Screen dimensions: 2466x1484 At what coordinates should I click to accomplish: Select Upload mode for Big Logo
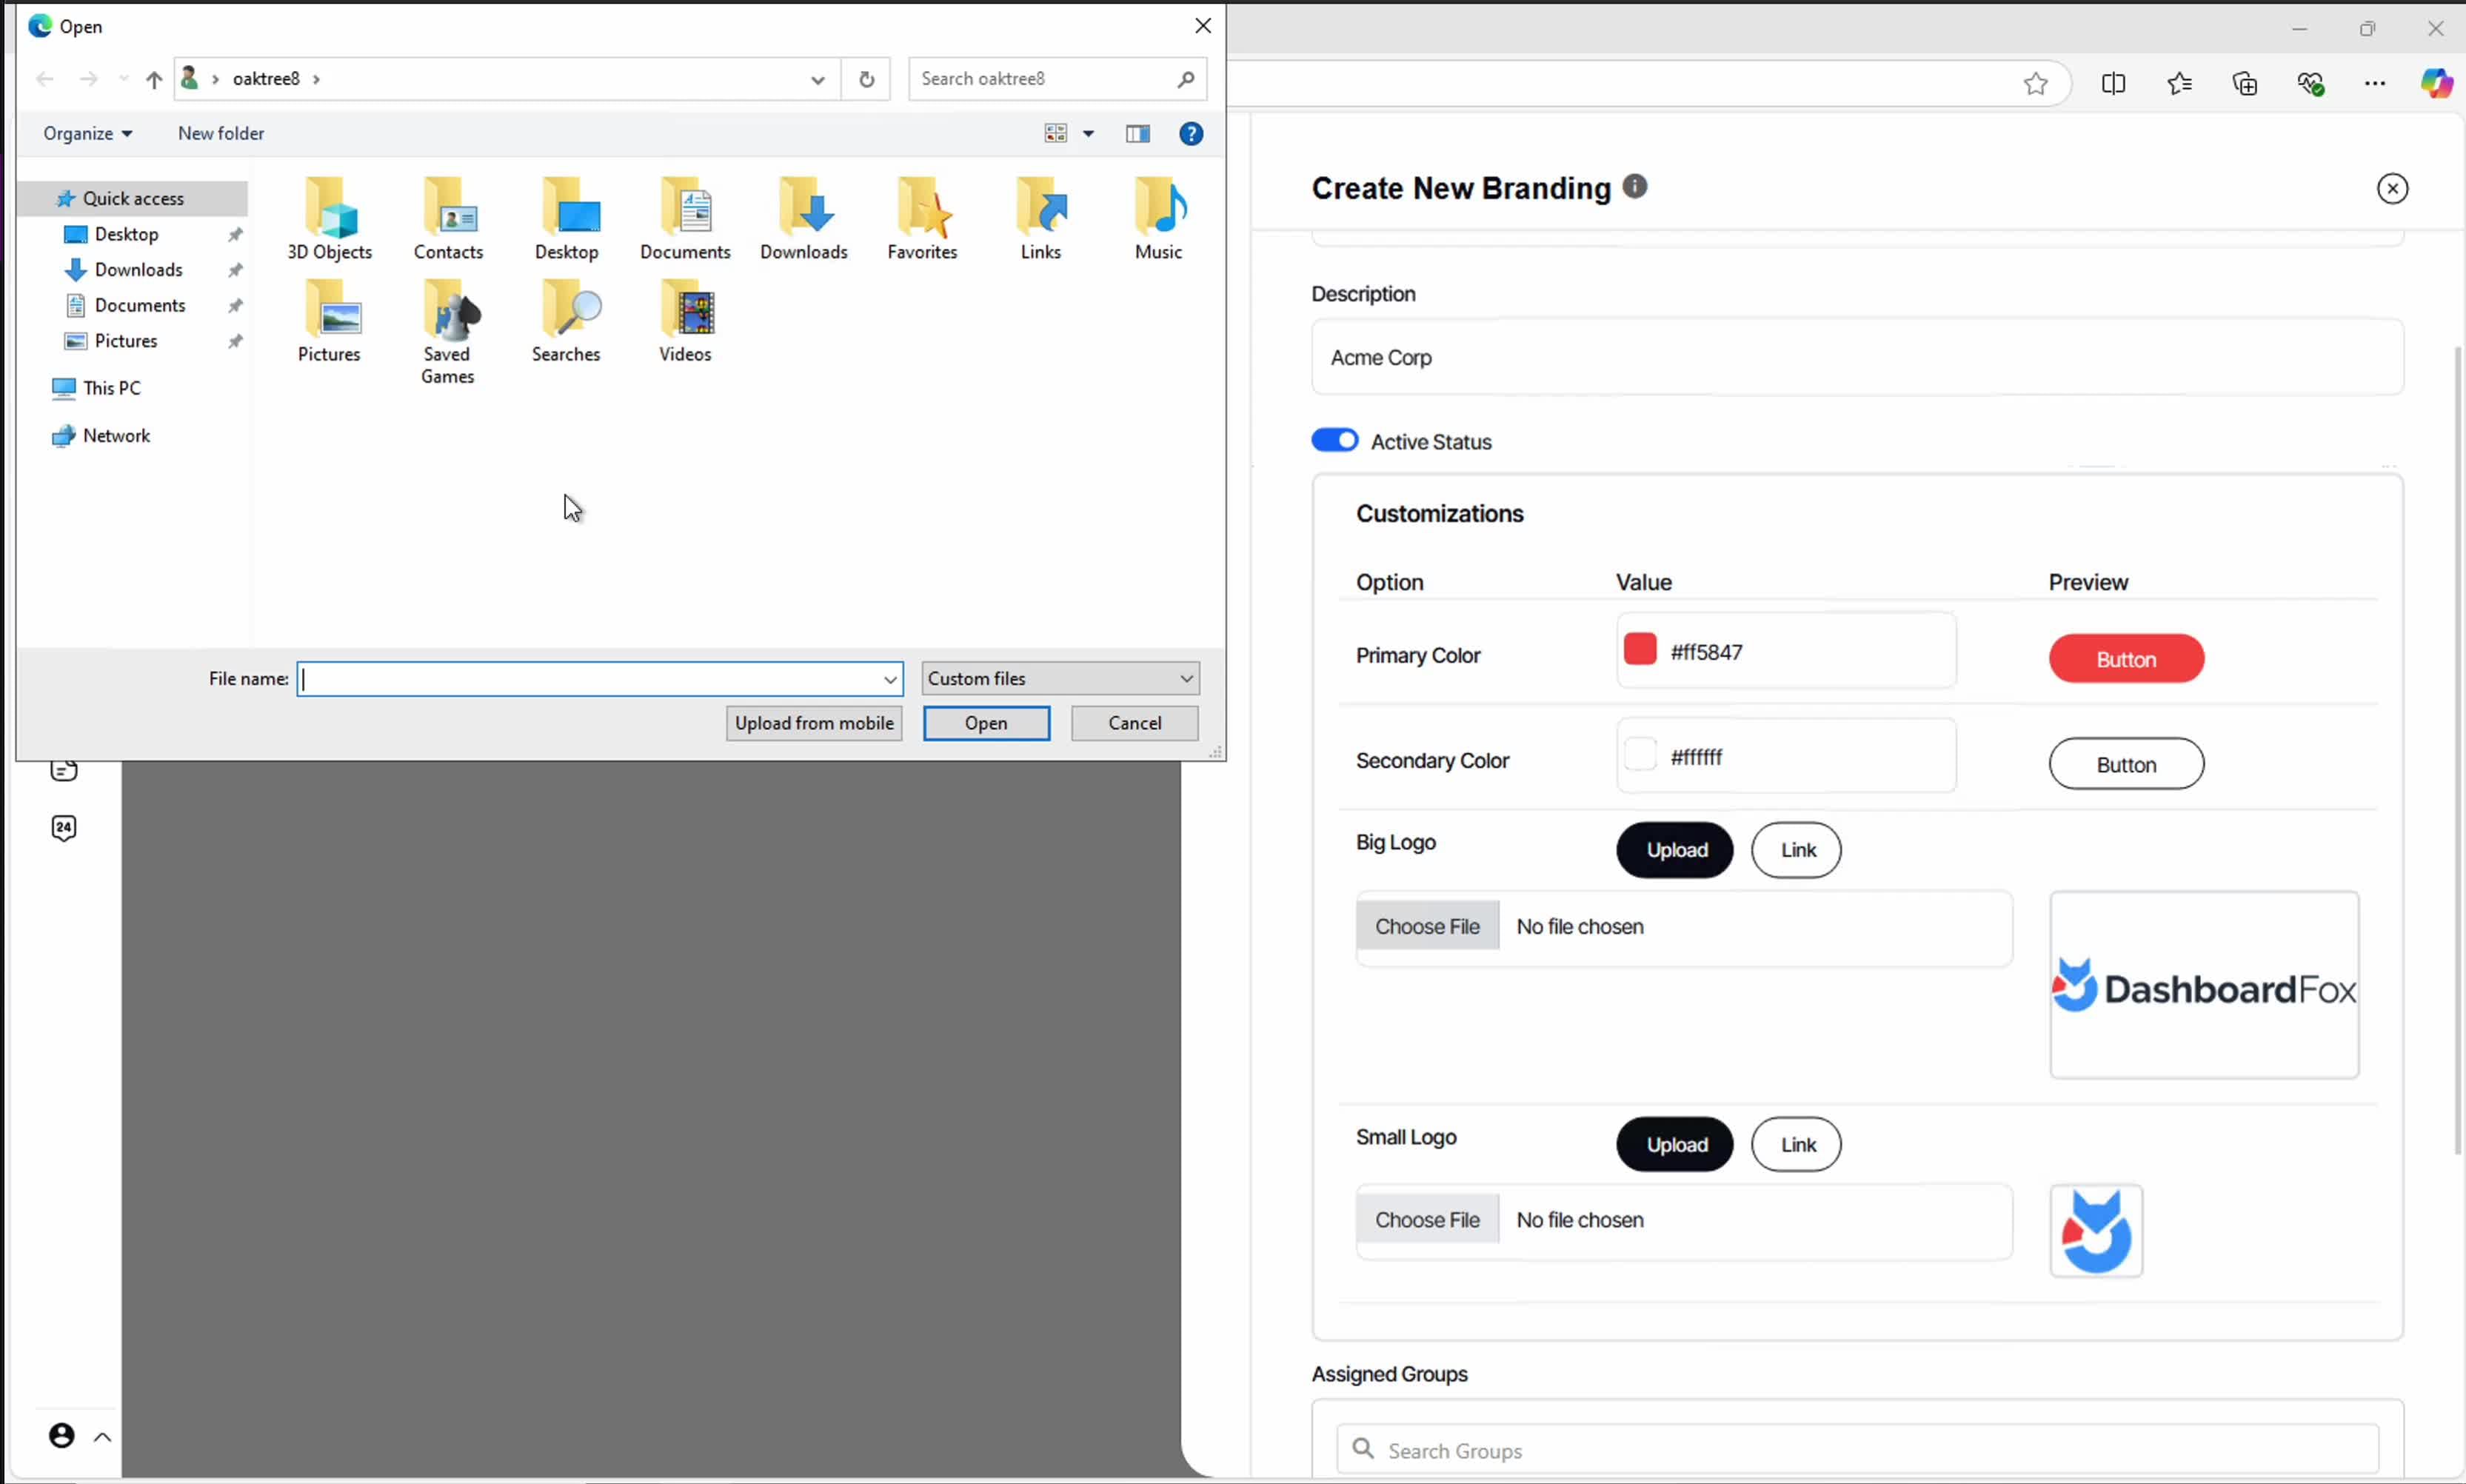tap(1674, 849)
